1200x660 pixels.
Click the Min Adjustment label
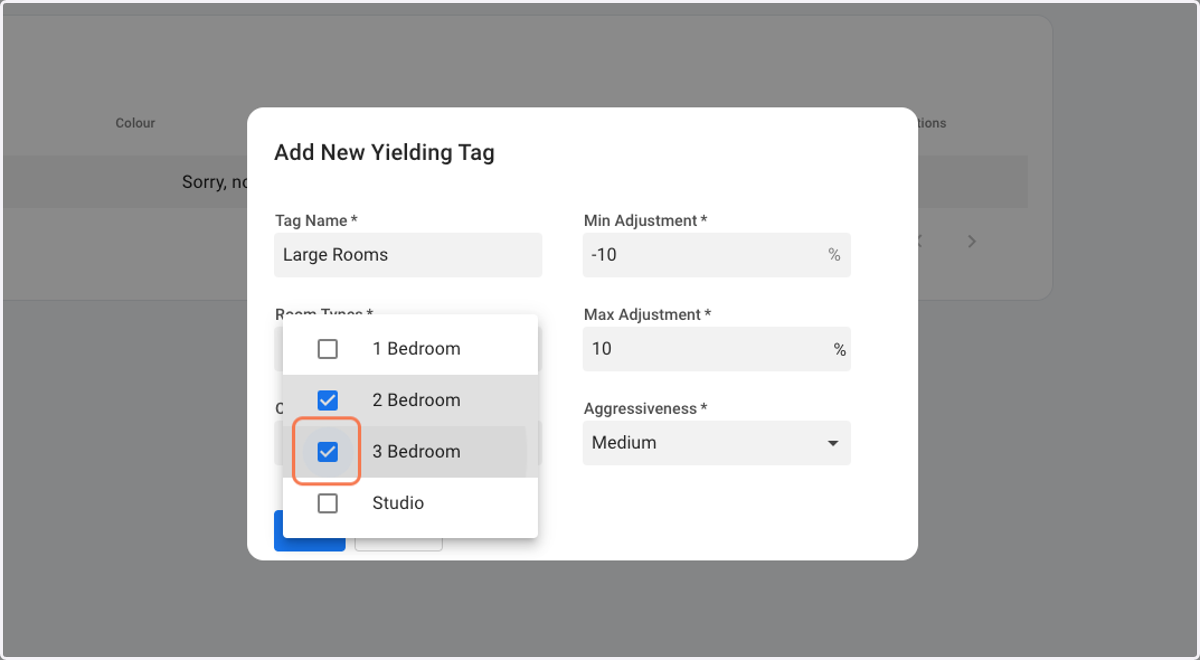(x=645, y=220)
